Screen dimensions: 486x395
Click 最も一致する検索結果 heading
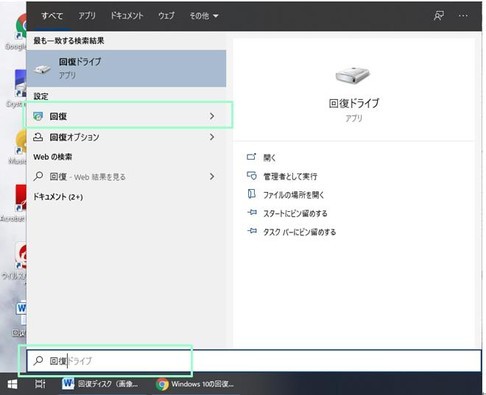[x=69, y=41]
